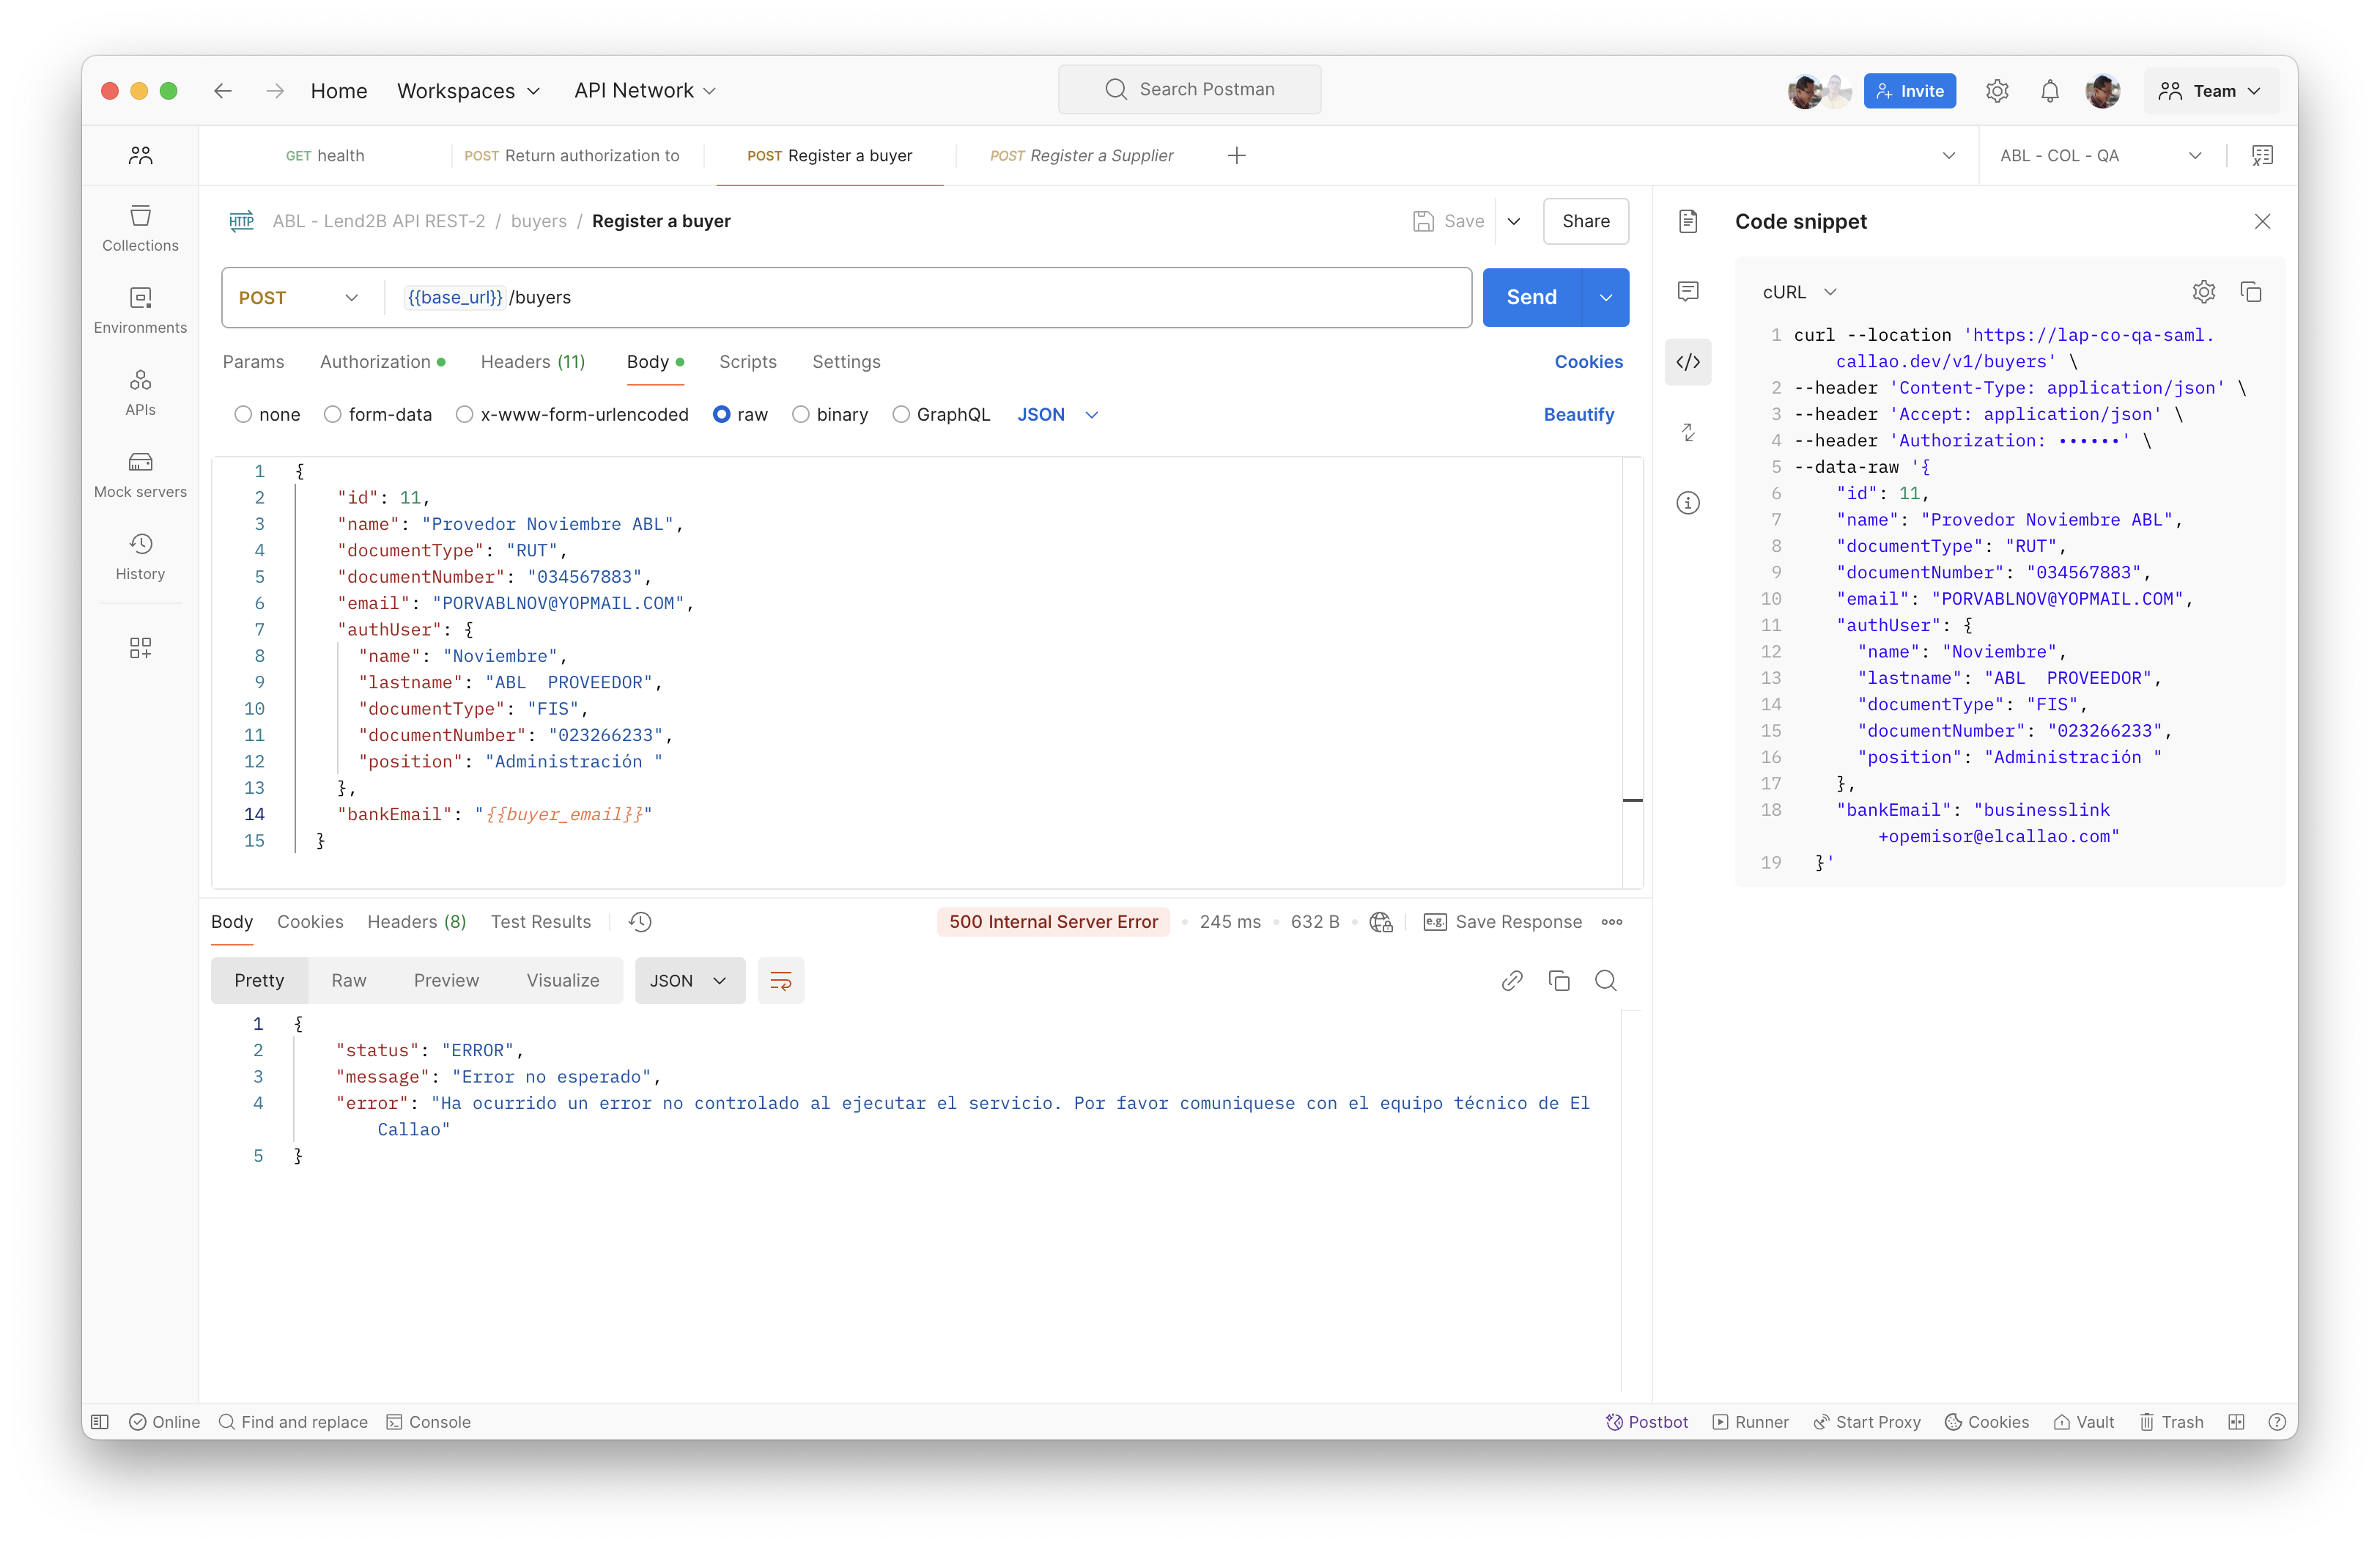Open the Register a Supplier tab
The image size is (2380, 1548).
coord(1081,156)
